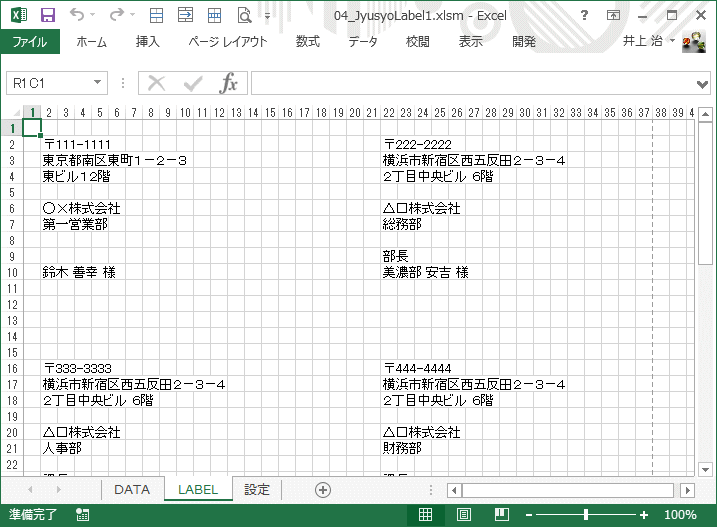Click the formula Cancel X icon
Viewport: 717px width, 527px height.
(156, 83)
